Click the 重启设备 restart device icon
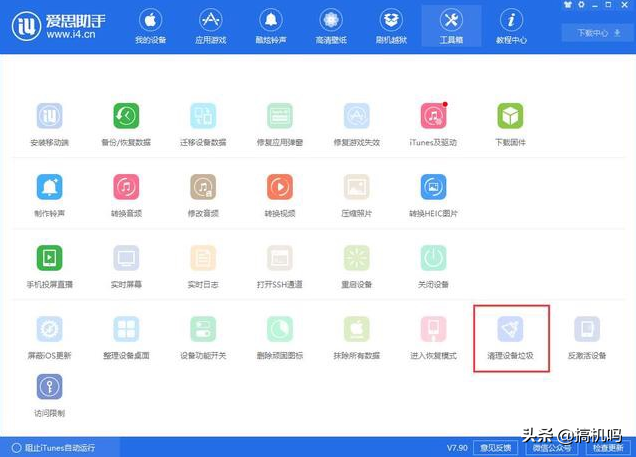The height and width of the screenshot is (457, 636). (357, 259)
